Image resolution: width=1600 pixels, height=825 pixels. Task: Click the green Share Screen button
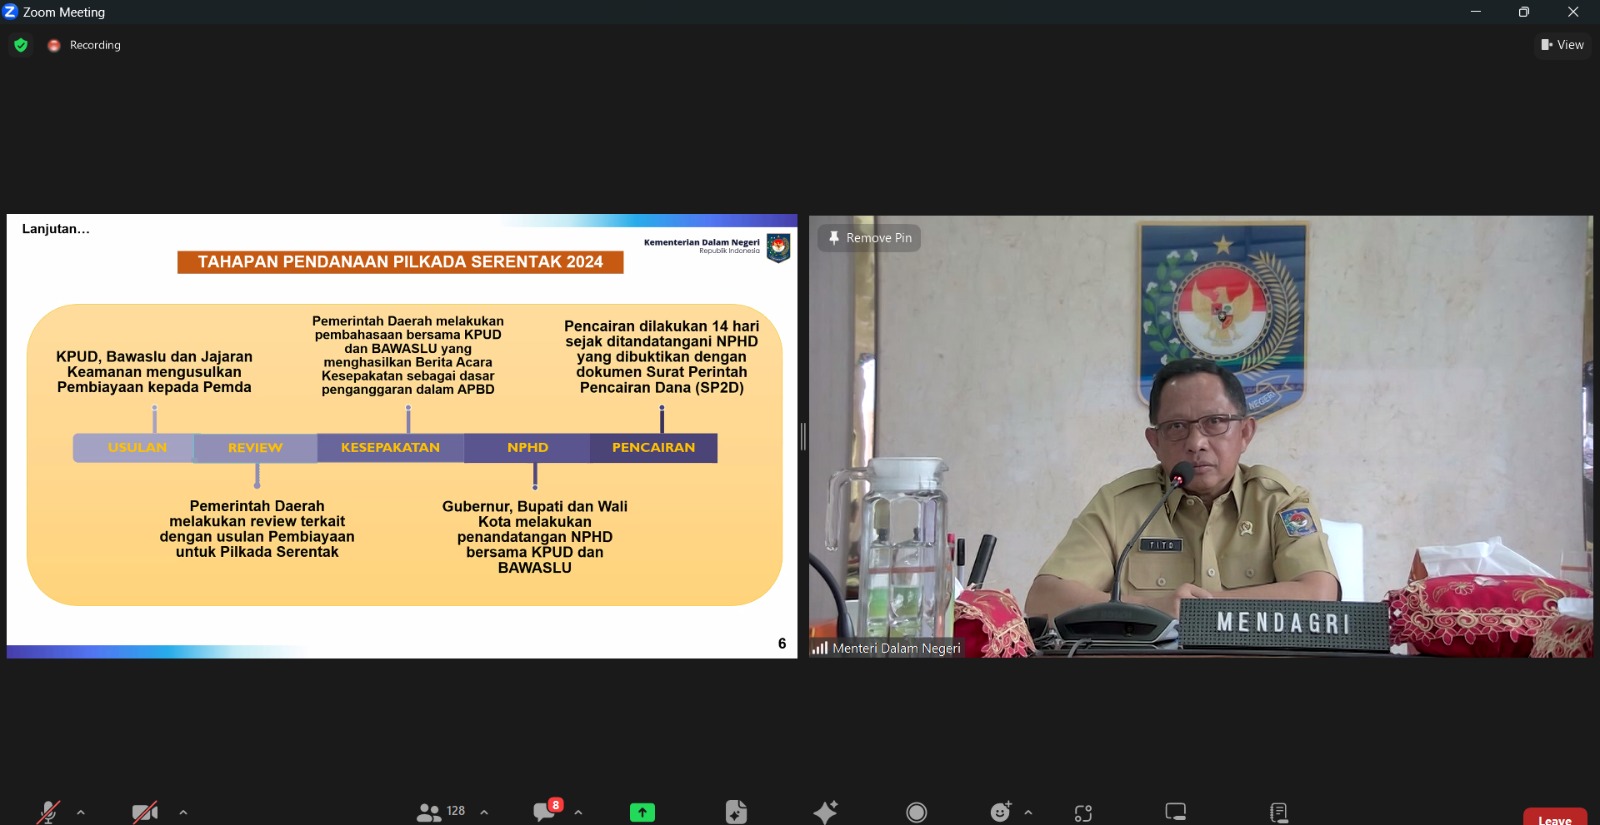point(642,812)
